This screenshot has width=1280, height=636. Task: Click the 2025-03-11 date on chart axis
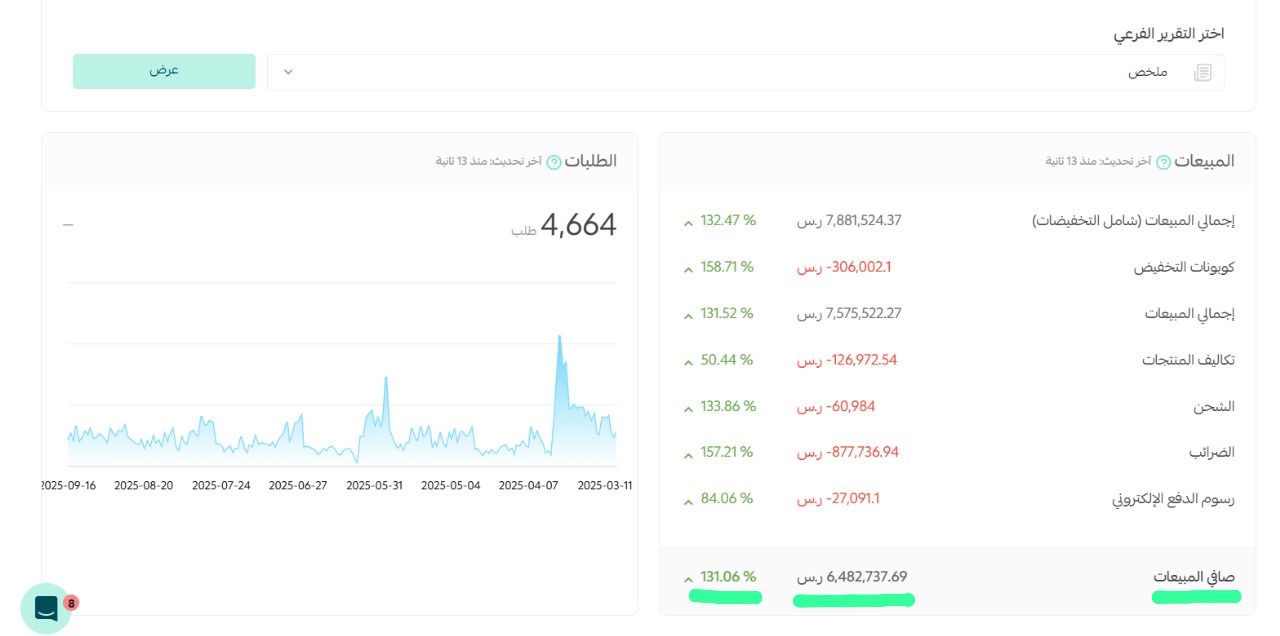coord(603,485)
